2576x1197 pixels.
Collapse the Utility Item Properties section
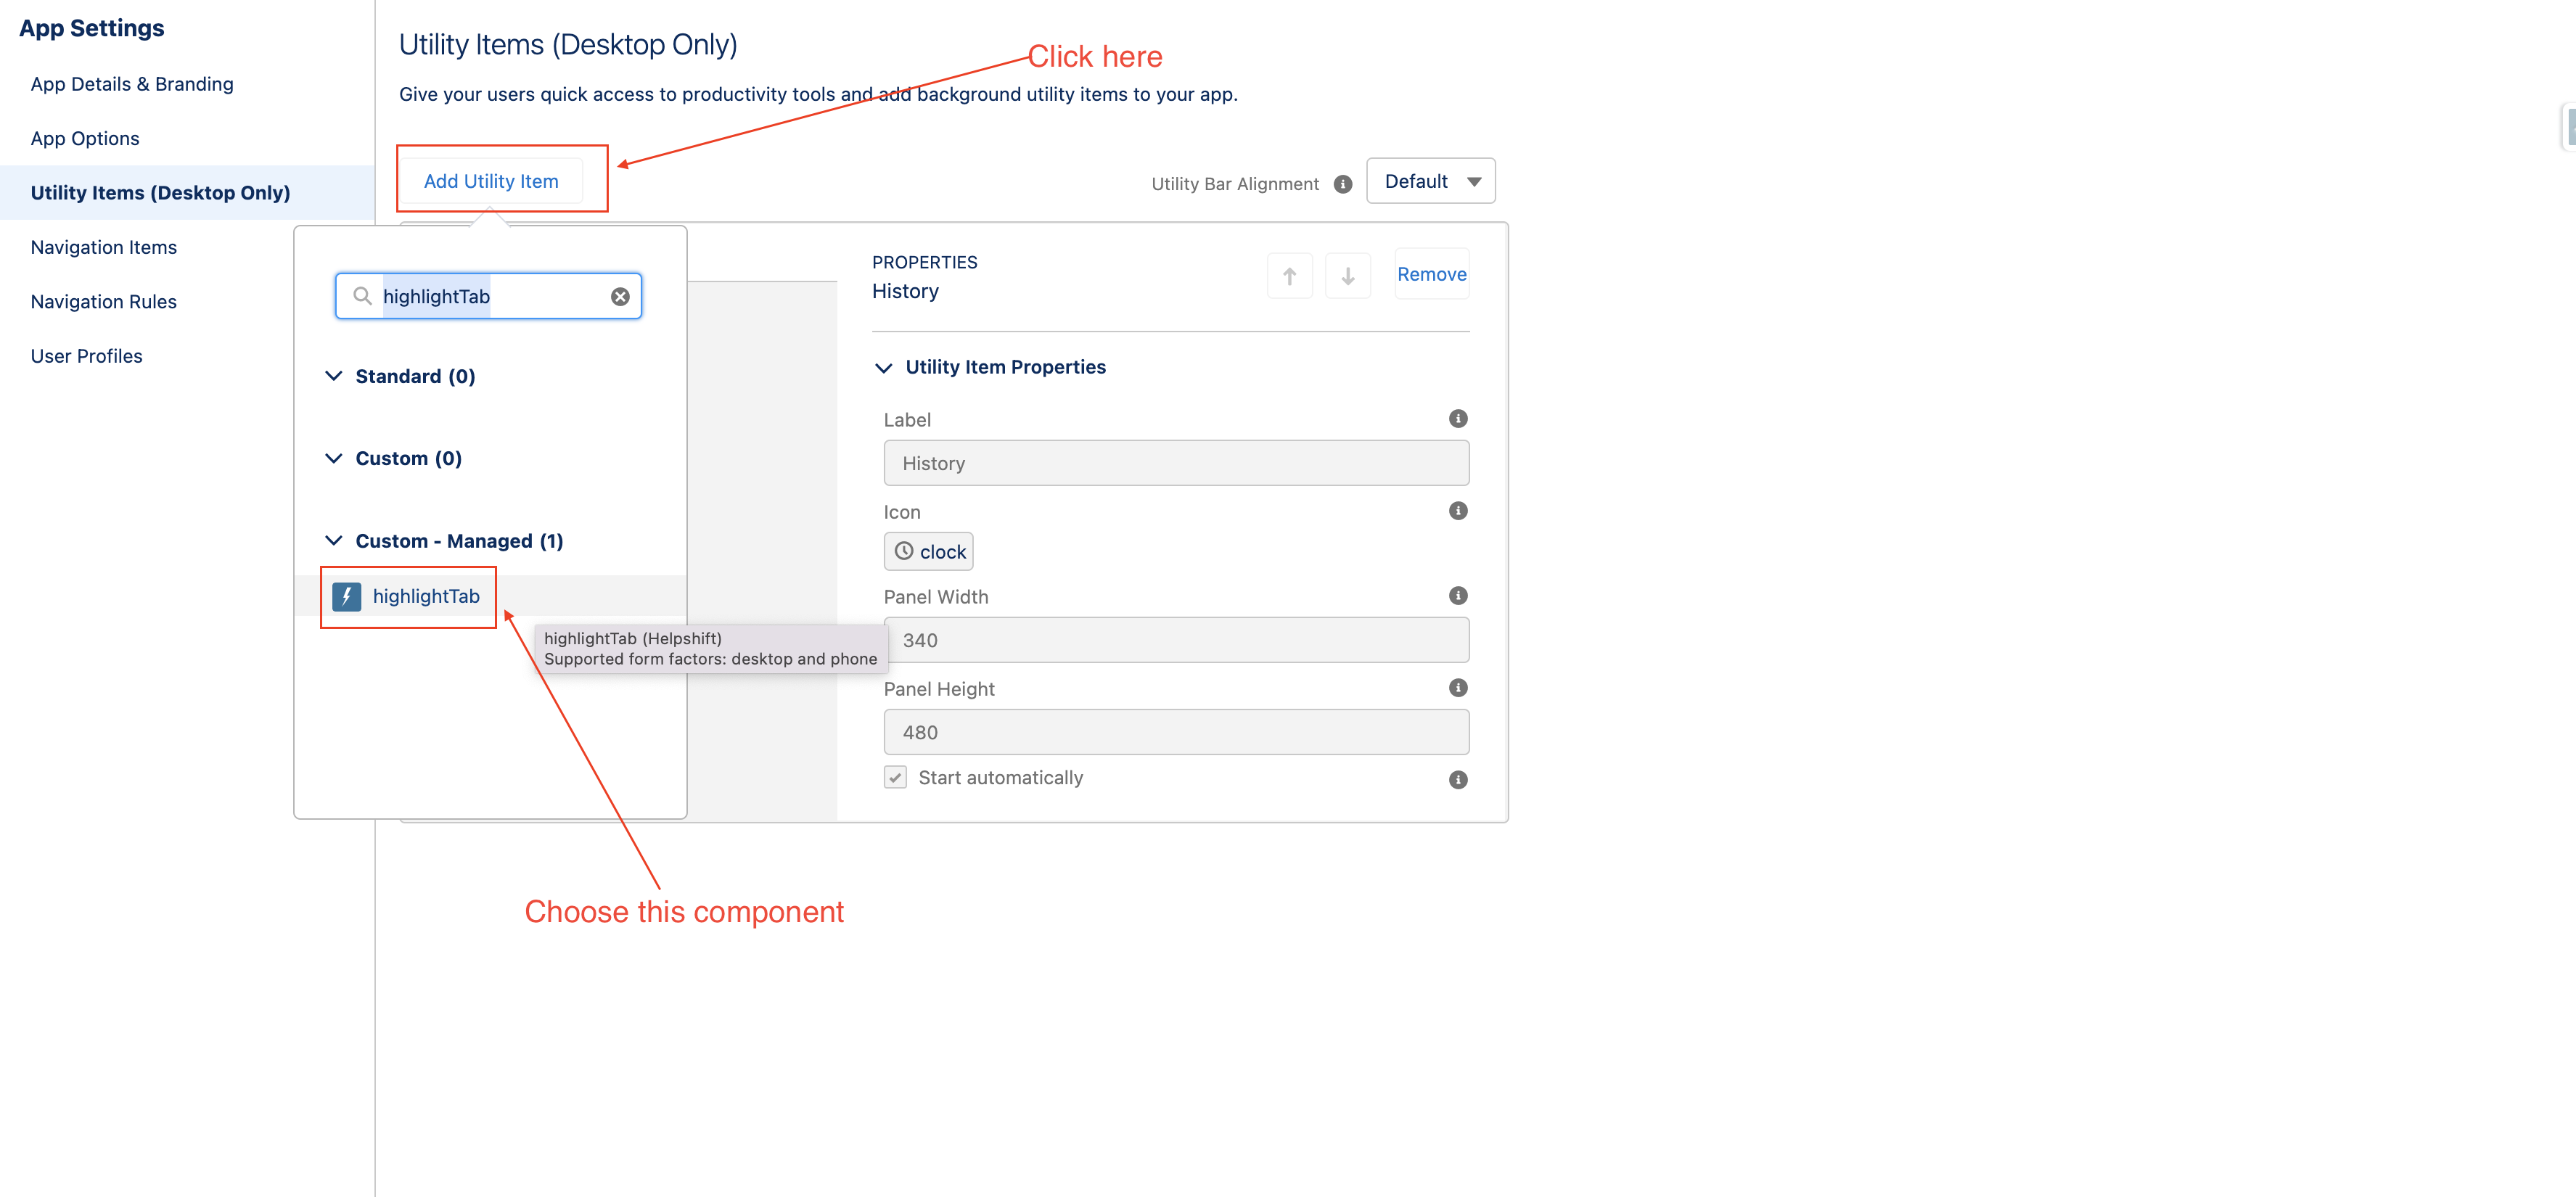[884, 368]
